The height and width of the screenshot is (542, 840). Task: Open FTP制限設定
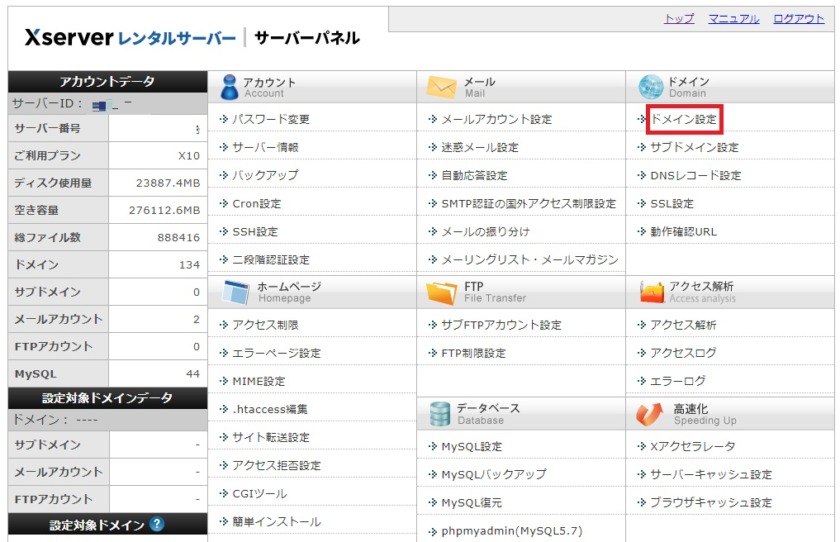click(x=474, y=353)
